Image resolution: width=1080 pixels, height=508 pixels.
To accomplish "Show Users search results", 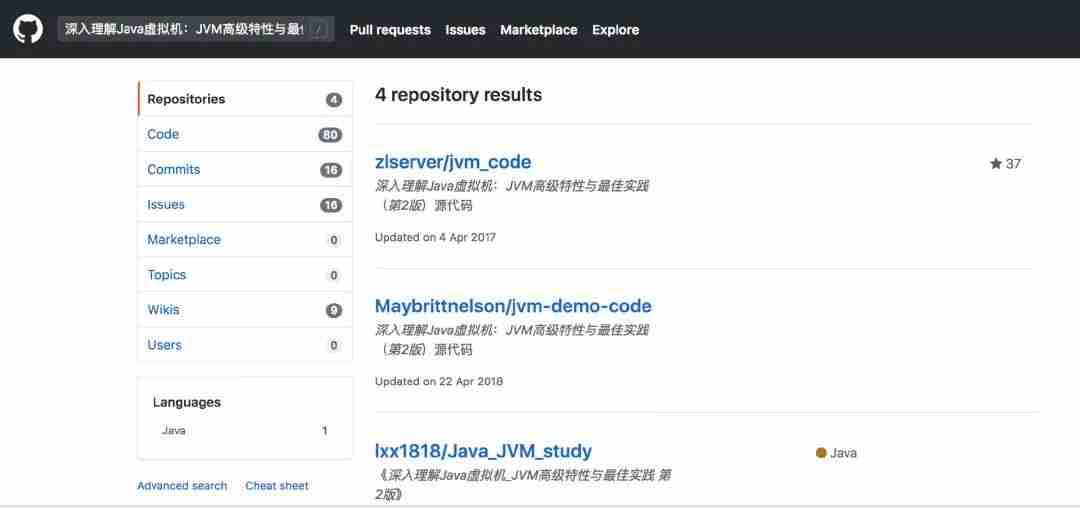I will click(x=245, y=345).
